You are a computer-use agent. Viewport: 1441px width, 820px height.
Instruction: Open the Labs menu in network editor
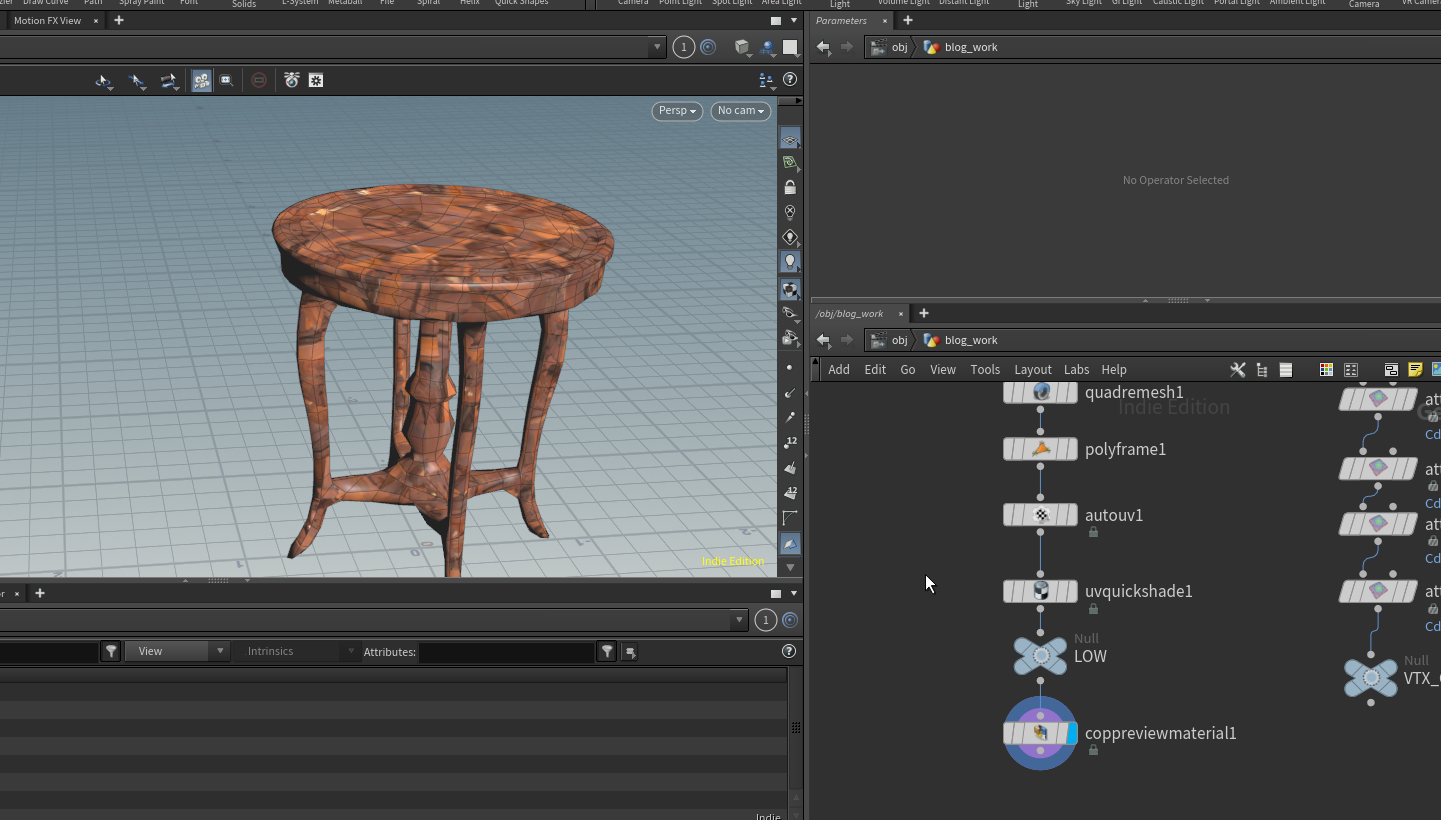pyautogui.click(x=1076, y=370)
